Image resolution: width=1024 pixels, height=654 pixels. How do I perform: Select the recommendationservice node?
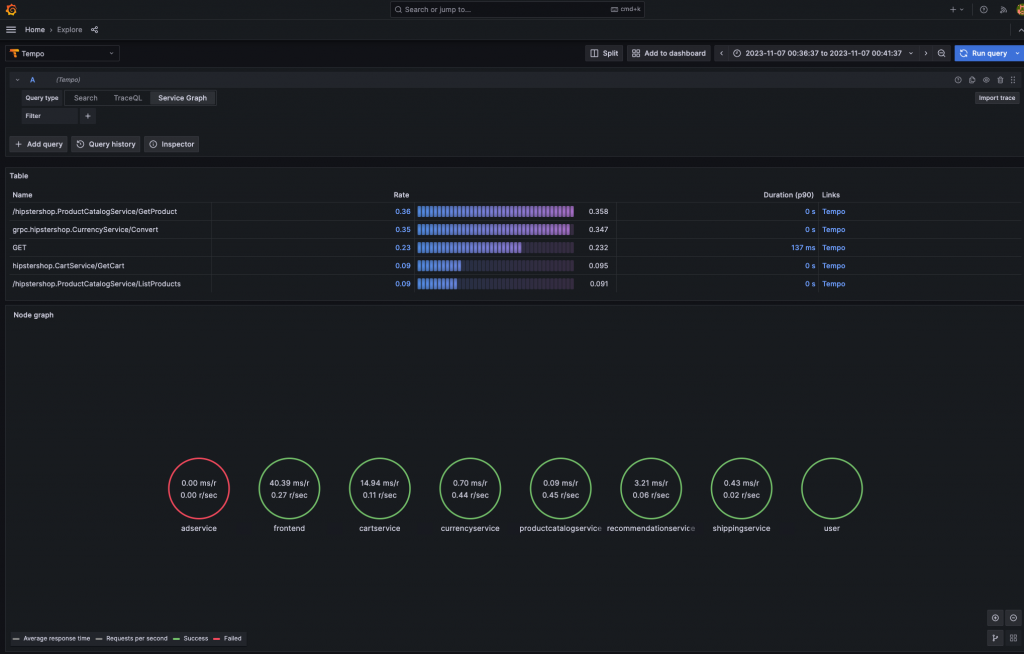point(651,489)
